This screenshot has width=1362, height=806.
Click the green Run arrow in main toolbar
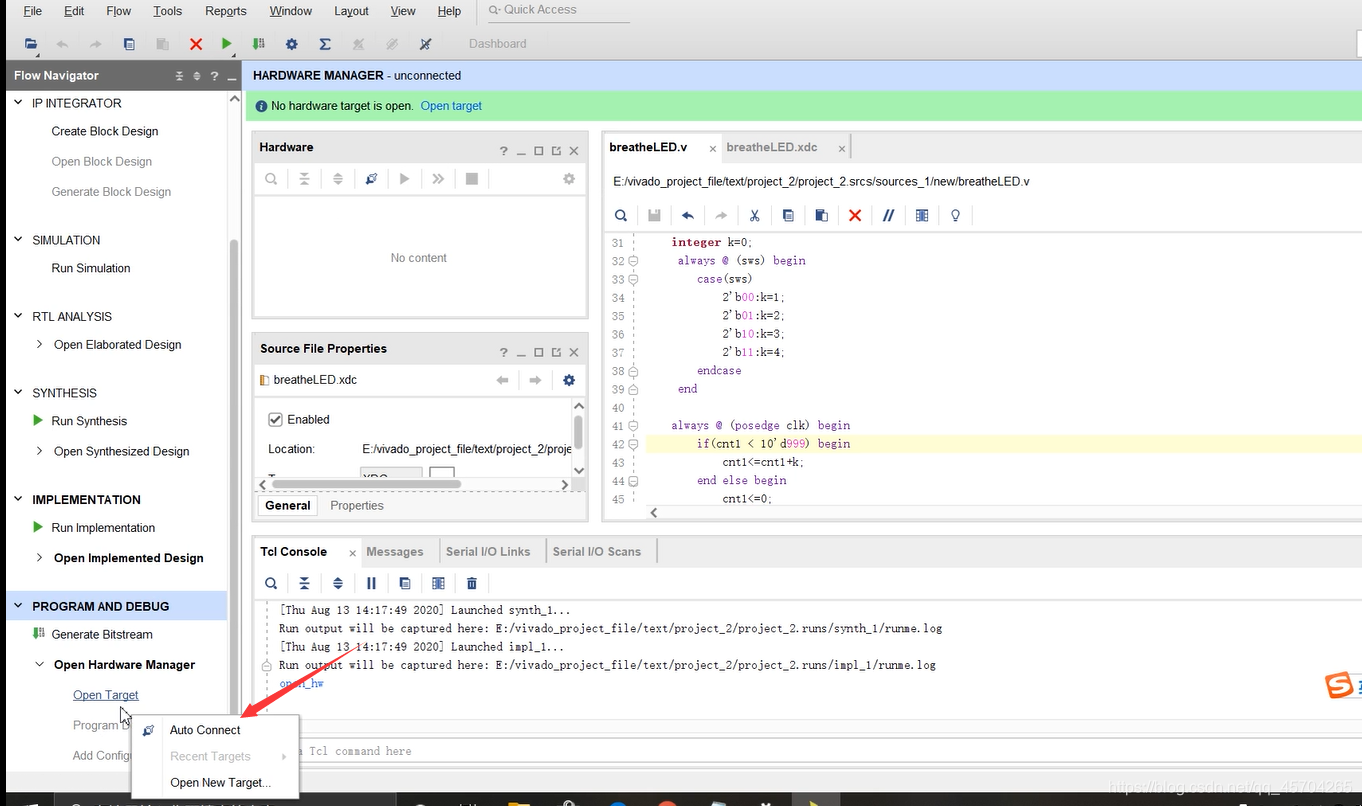pos(227,44)
